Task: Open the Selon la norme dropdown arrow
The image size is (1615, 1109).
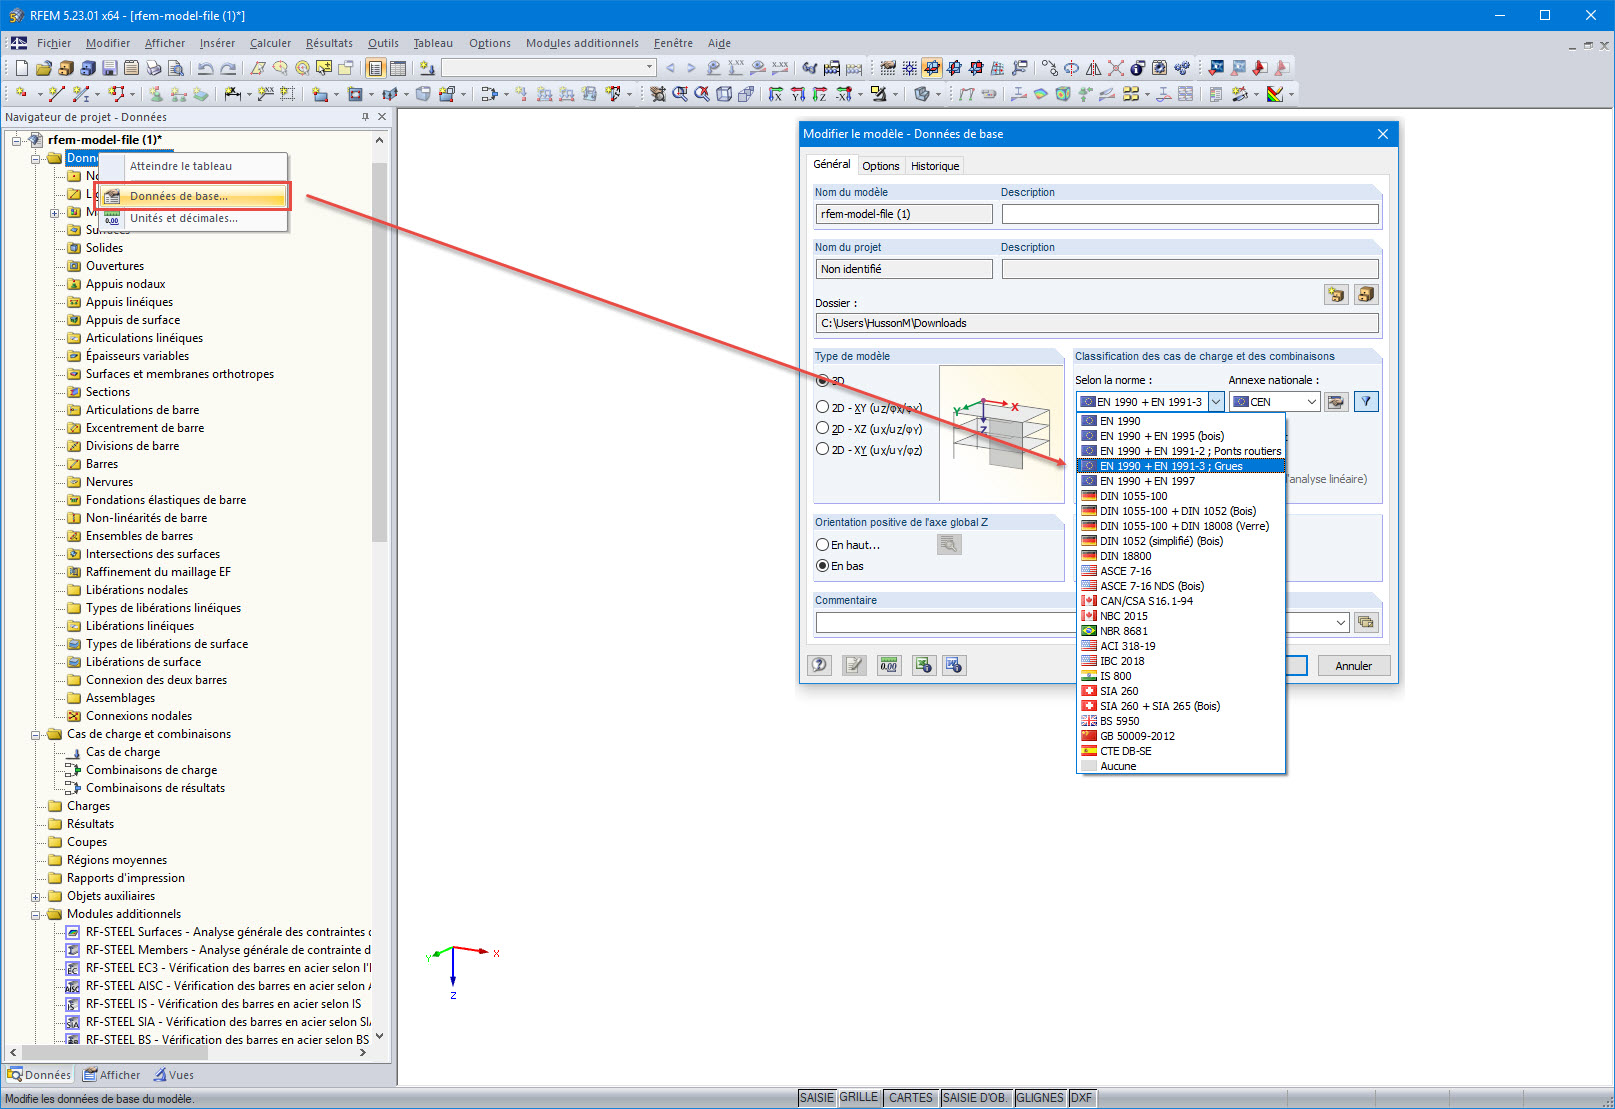Action: point(1216,402)
